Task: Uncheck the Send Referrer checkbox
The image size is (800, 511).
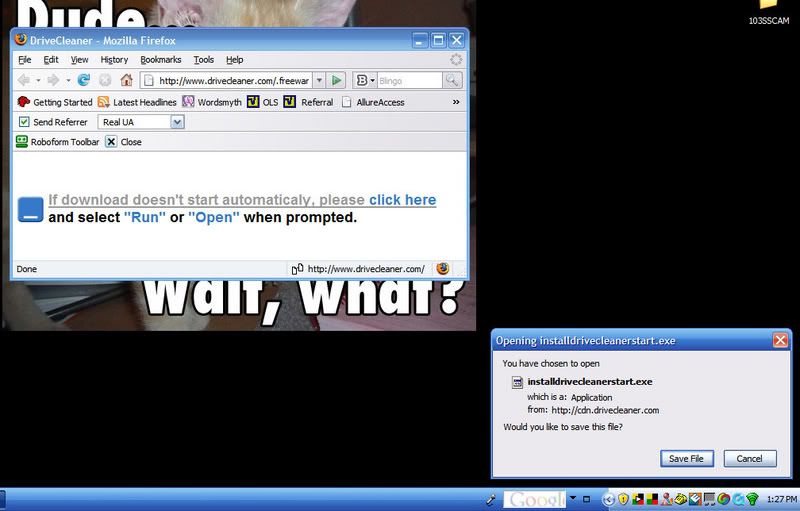Action: point(24,122)
